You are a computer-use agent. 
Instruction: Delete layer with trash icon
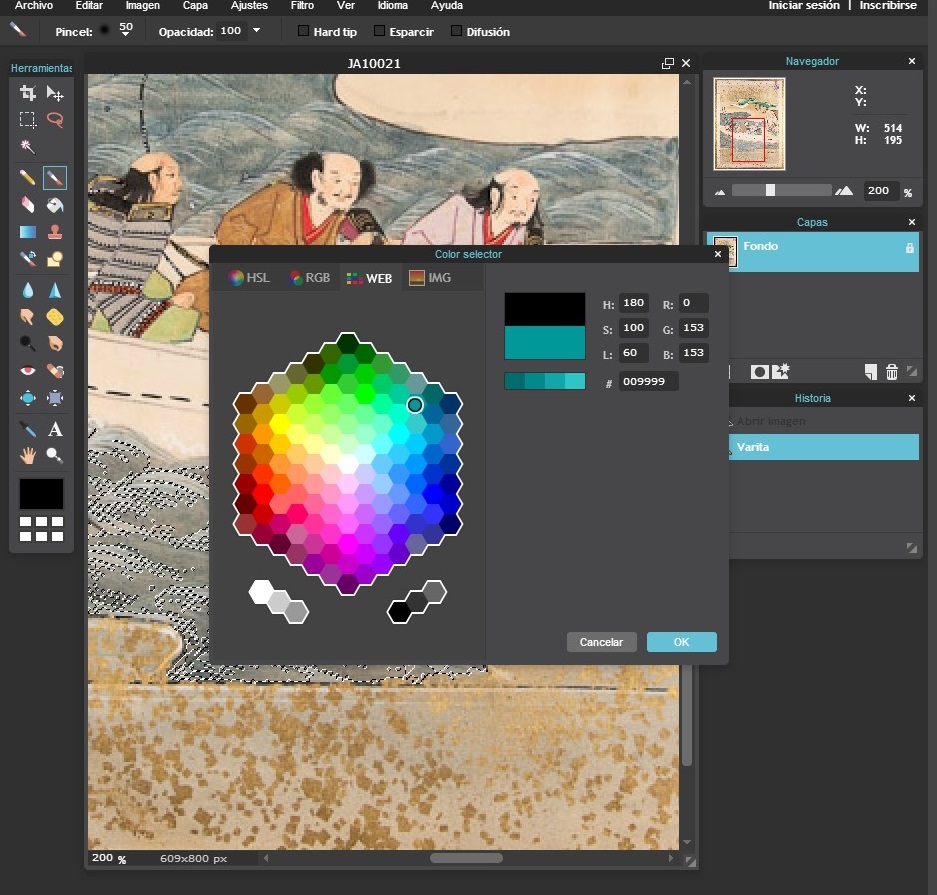point(892,372)
